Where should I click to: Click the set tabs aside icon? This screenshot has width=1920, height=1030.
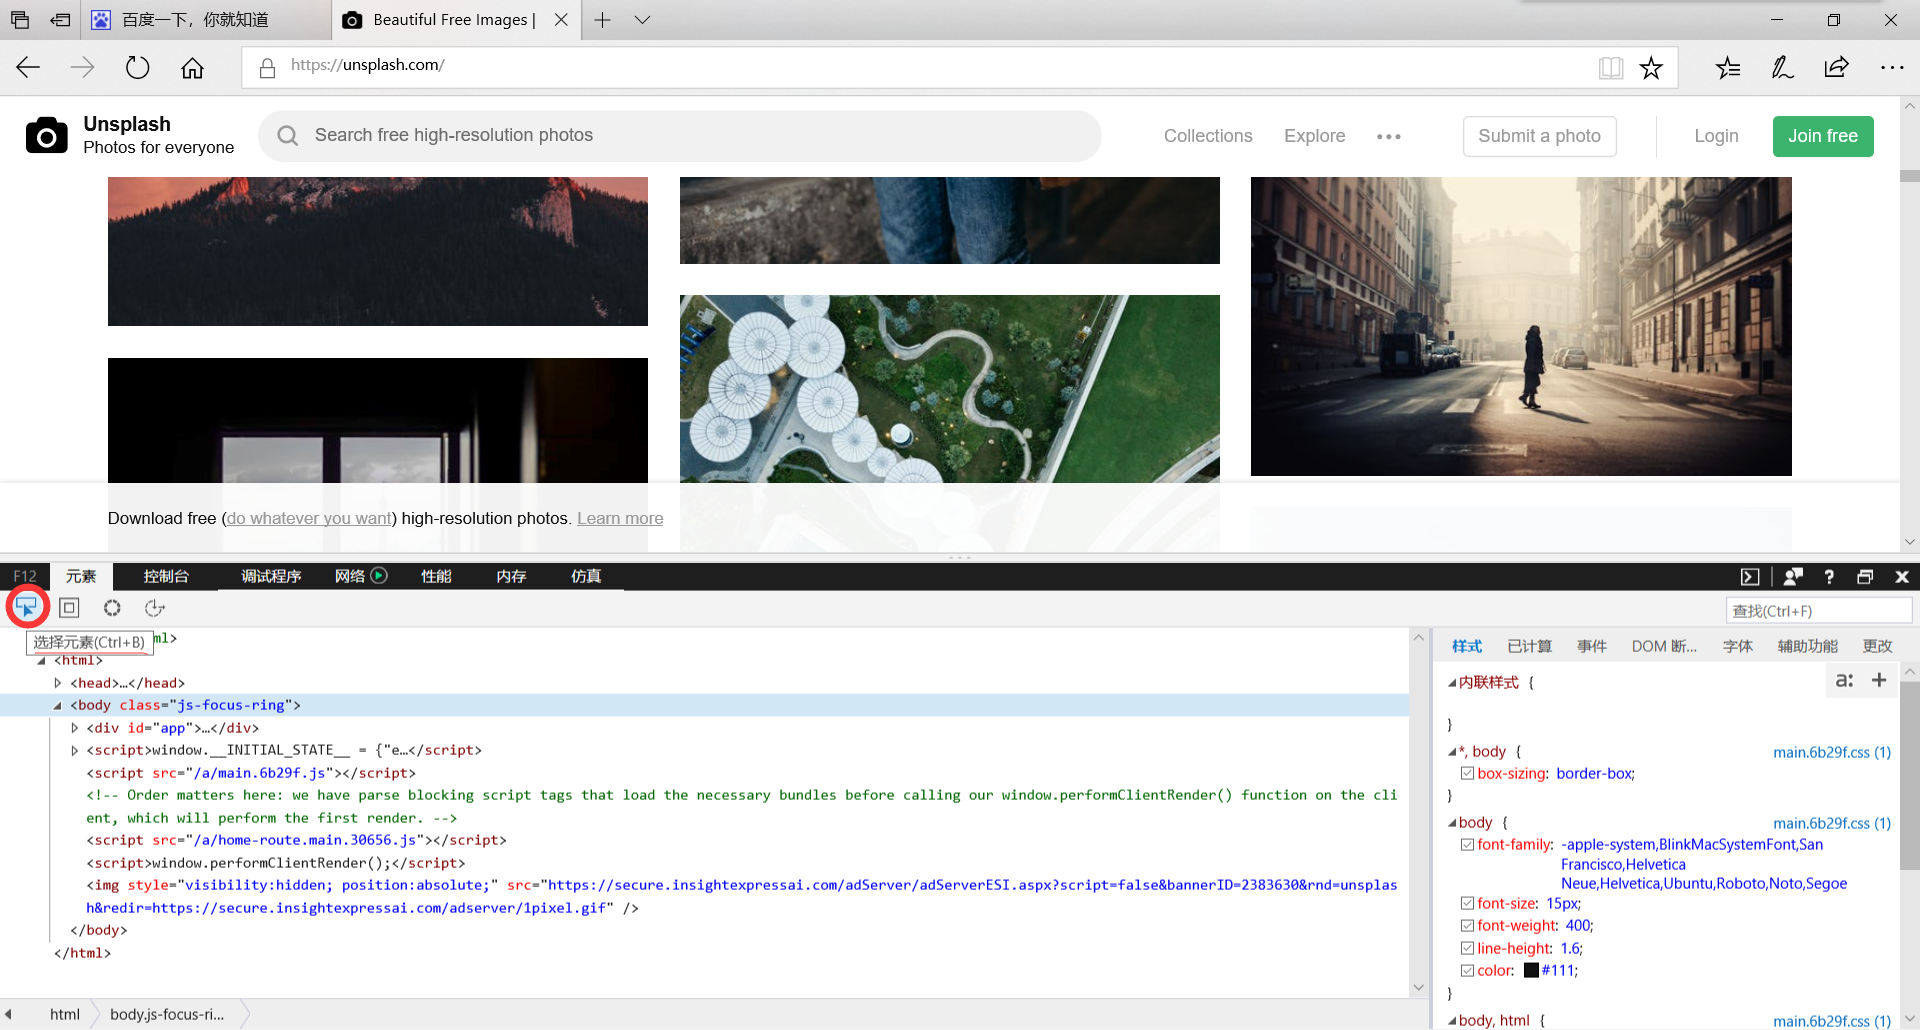(x=61, y=20)
